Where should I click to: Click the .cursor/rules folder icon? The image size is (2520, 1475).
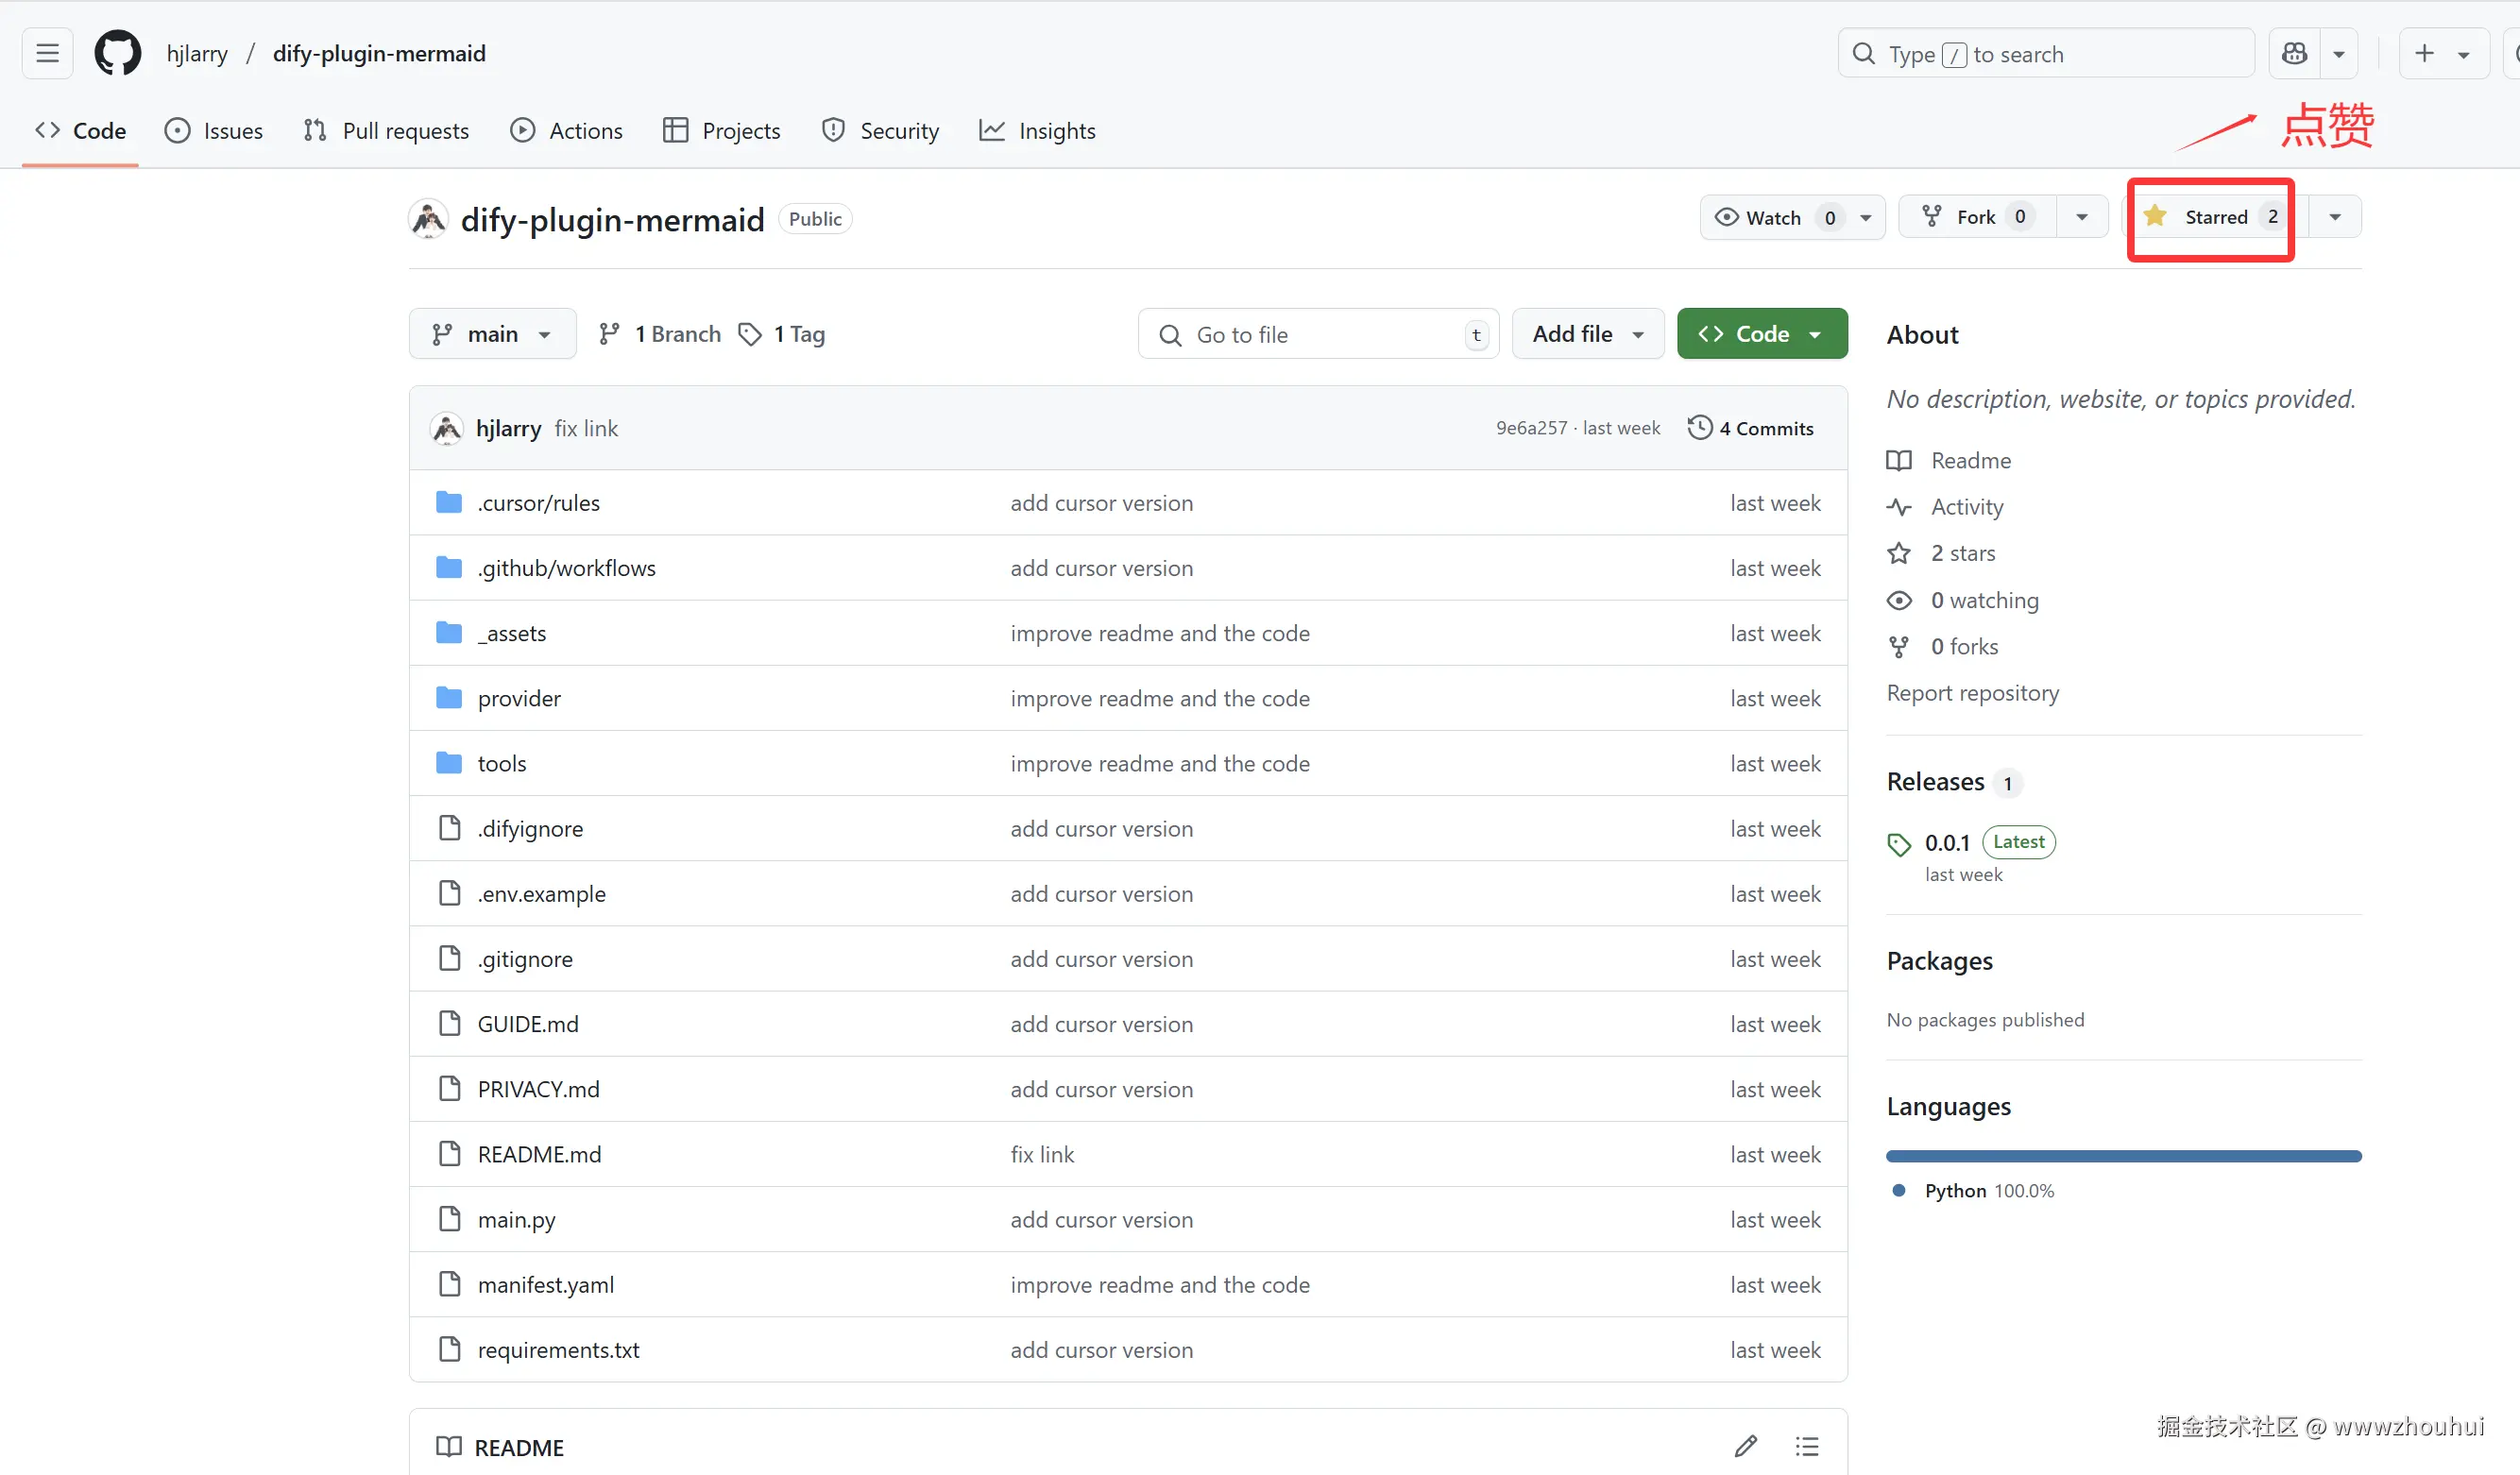[449, 502]
